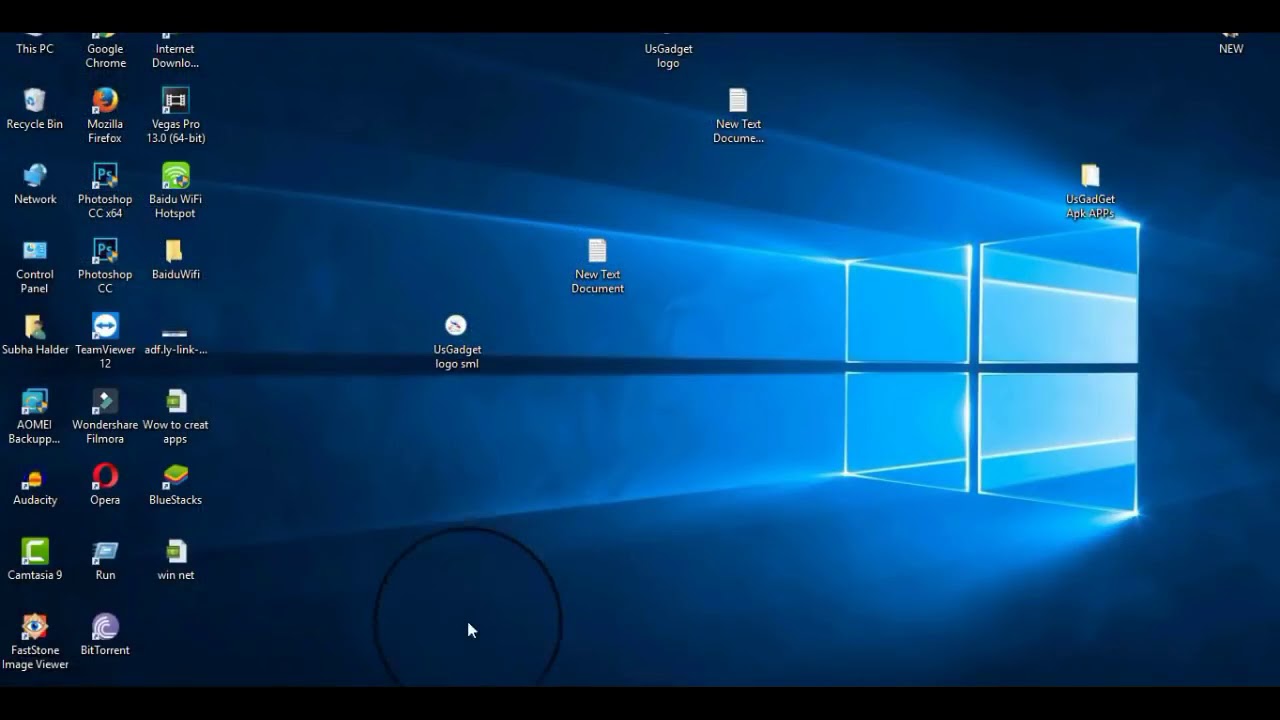Screen dimensions: 1280x720
Task: Select the NEW desktop item
Action: pyautogui.click(x=1231, y=44)
